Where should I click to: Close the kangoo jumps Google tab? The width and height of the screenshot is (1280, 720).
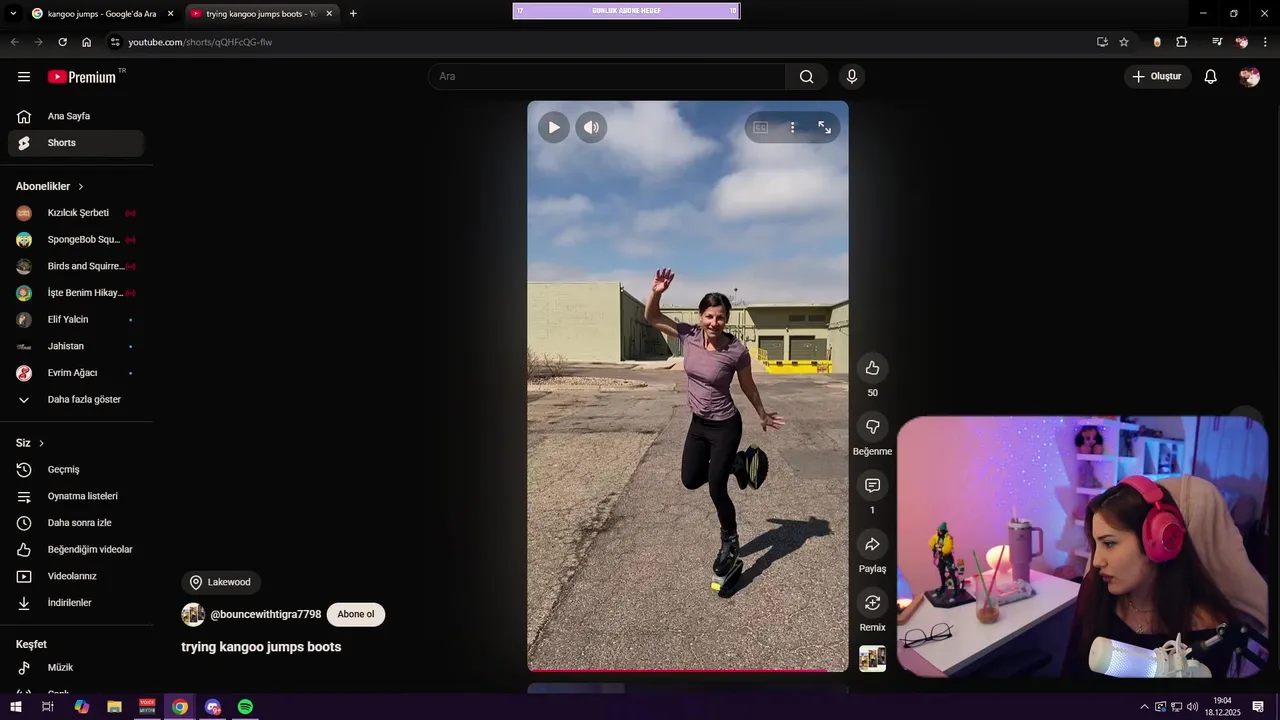point(170,13)
